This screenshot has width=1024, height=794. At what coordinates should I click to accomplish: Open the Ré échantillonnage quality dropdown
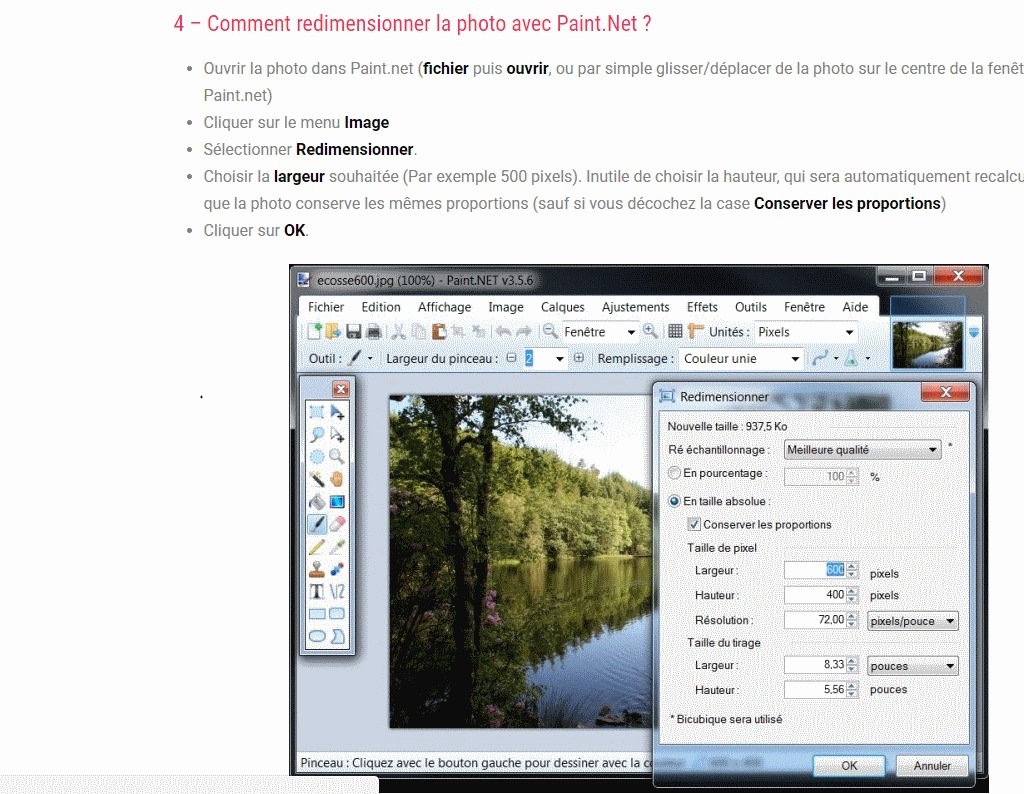pos(863,450)
